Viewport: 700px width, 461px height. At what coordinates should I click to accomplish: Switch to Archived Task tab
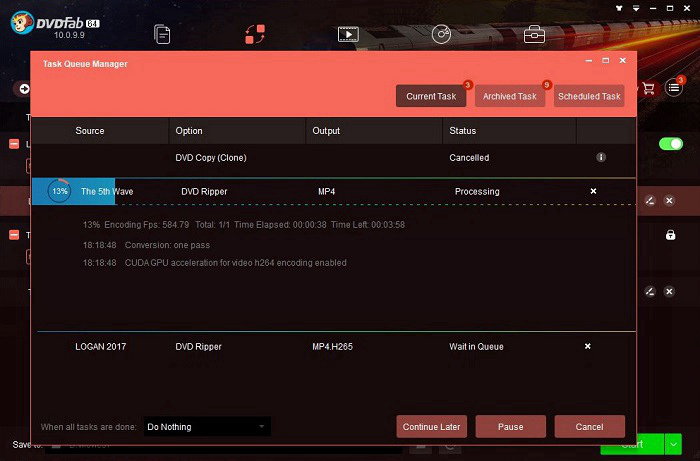(x=510, y=96)
